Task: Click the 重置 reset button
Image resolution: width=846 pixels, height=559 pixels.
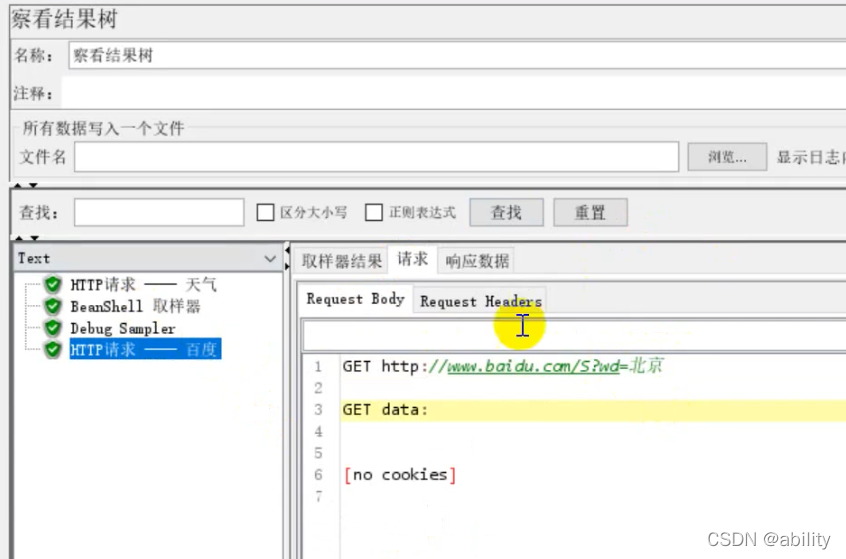Action: pos(590,213)
